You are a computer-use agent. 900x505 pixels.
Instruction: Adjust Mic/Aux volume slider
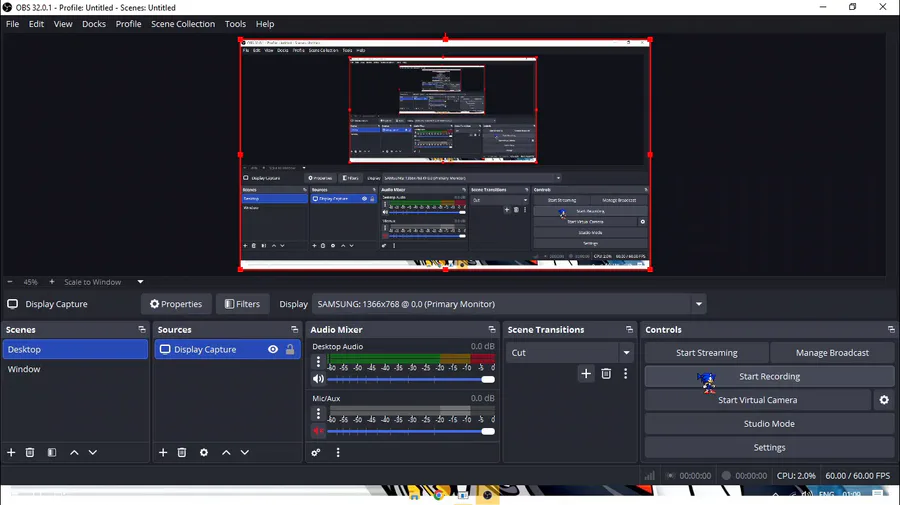click(x=411, y=431)
